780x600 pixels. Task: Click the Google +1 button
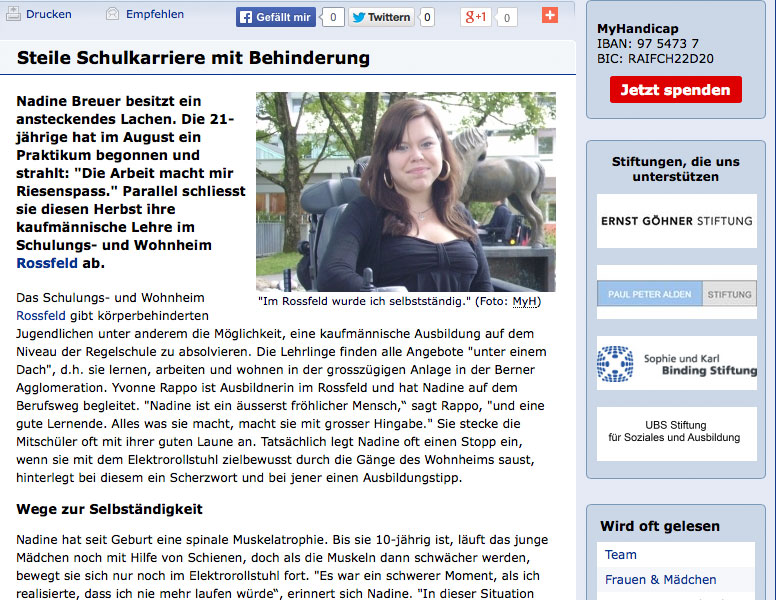pos(476,17)
